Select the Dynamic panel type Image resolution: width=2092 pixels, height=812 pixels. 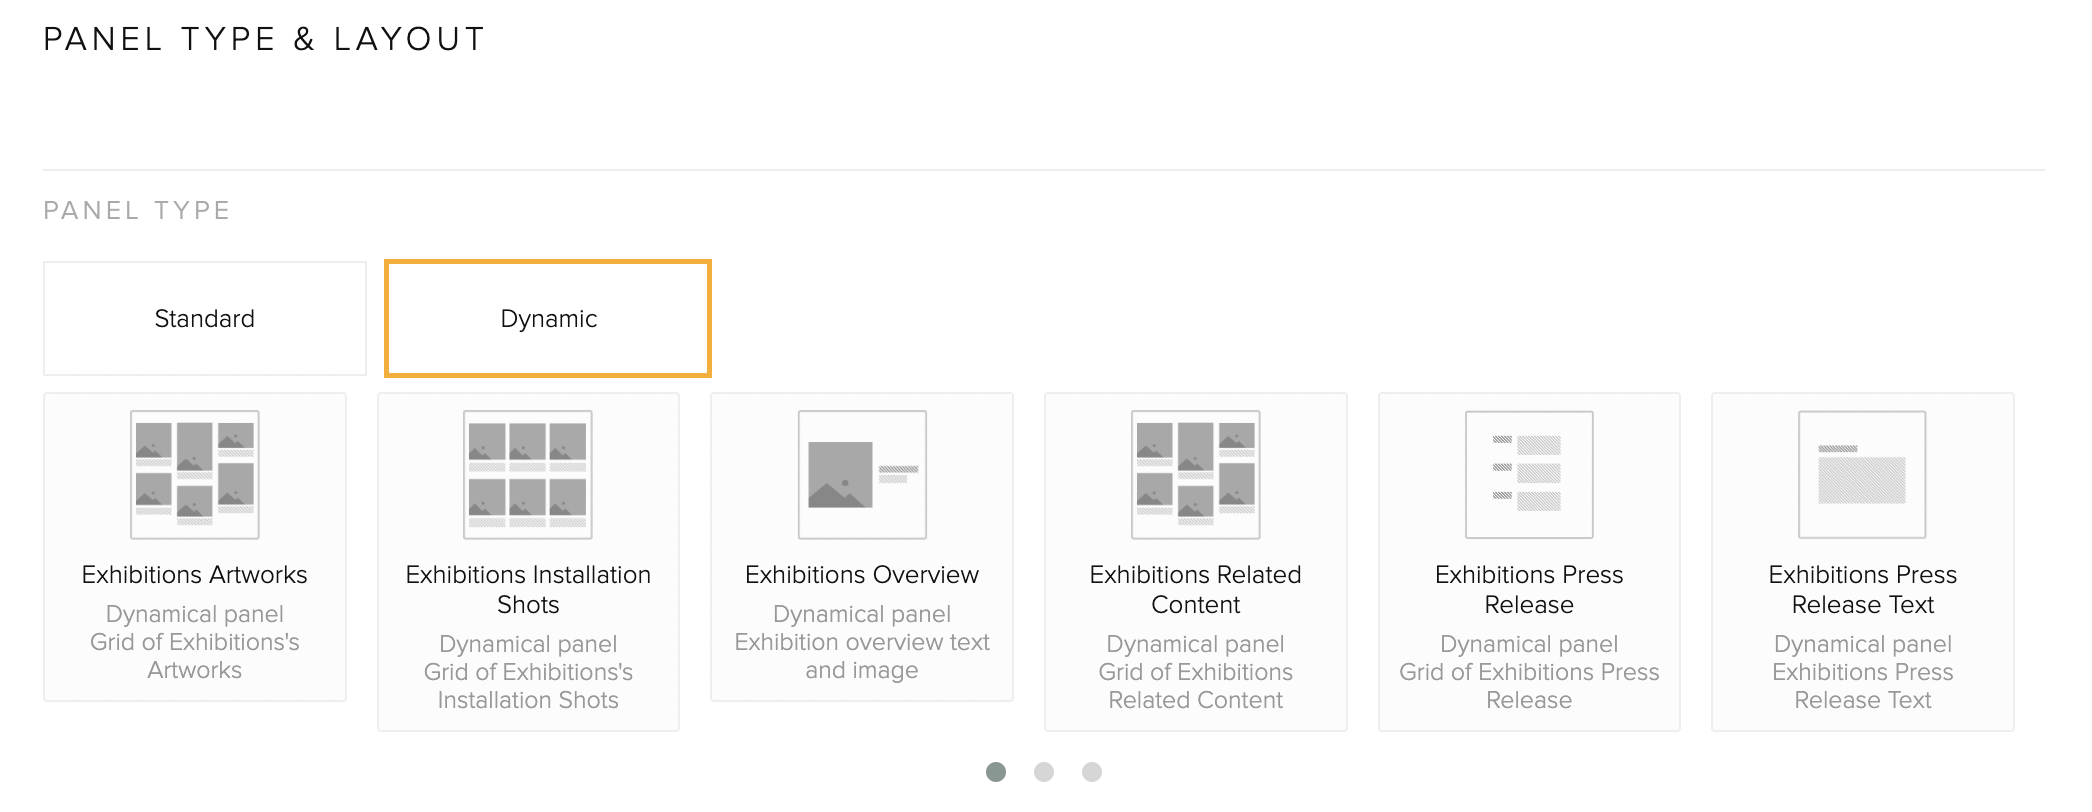(x=548, y=318)
